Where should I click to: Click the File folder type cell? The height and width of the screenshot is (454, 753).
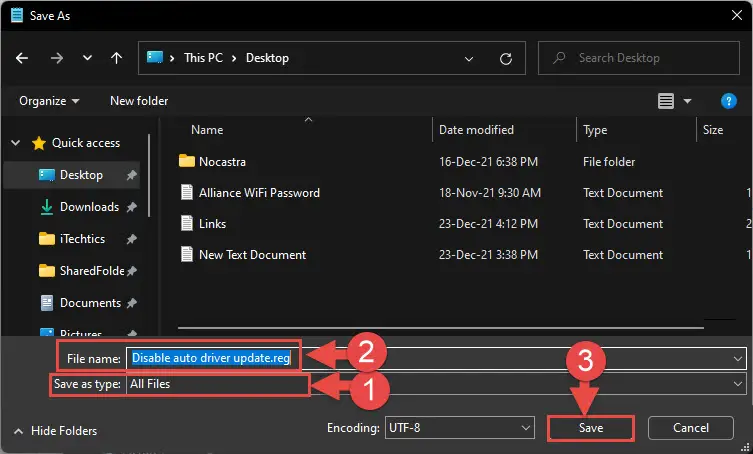pyautogui.click(x=609, y=162)
